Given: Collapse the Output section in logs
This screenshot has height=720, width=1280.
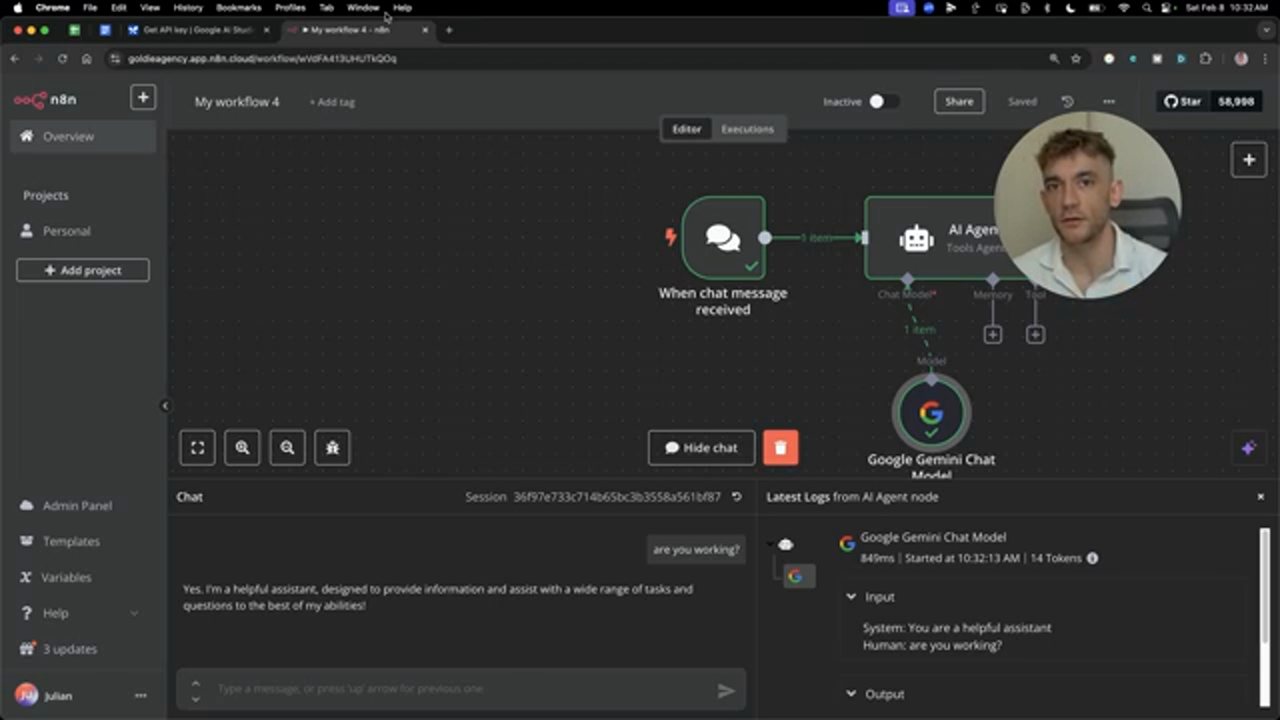Looking at the screenshot, I should (851, 694).
